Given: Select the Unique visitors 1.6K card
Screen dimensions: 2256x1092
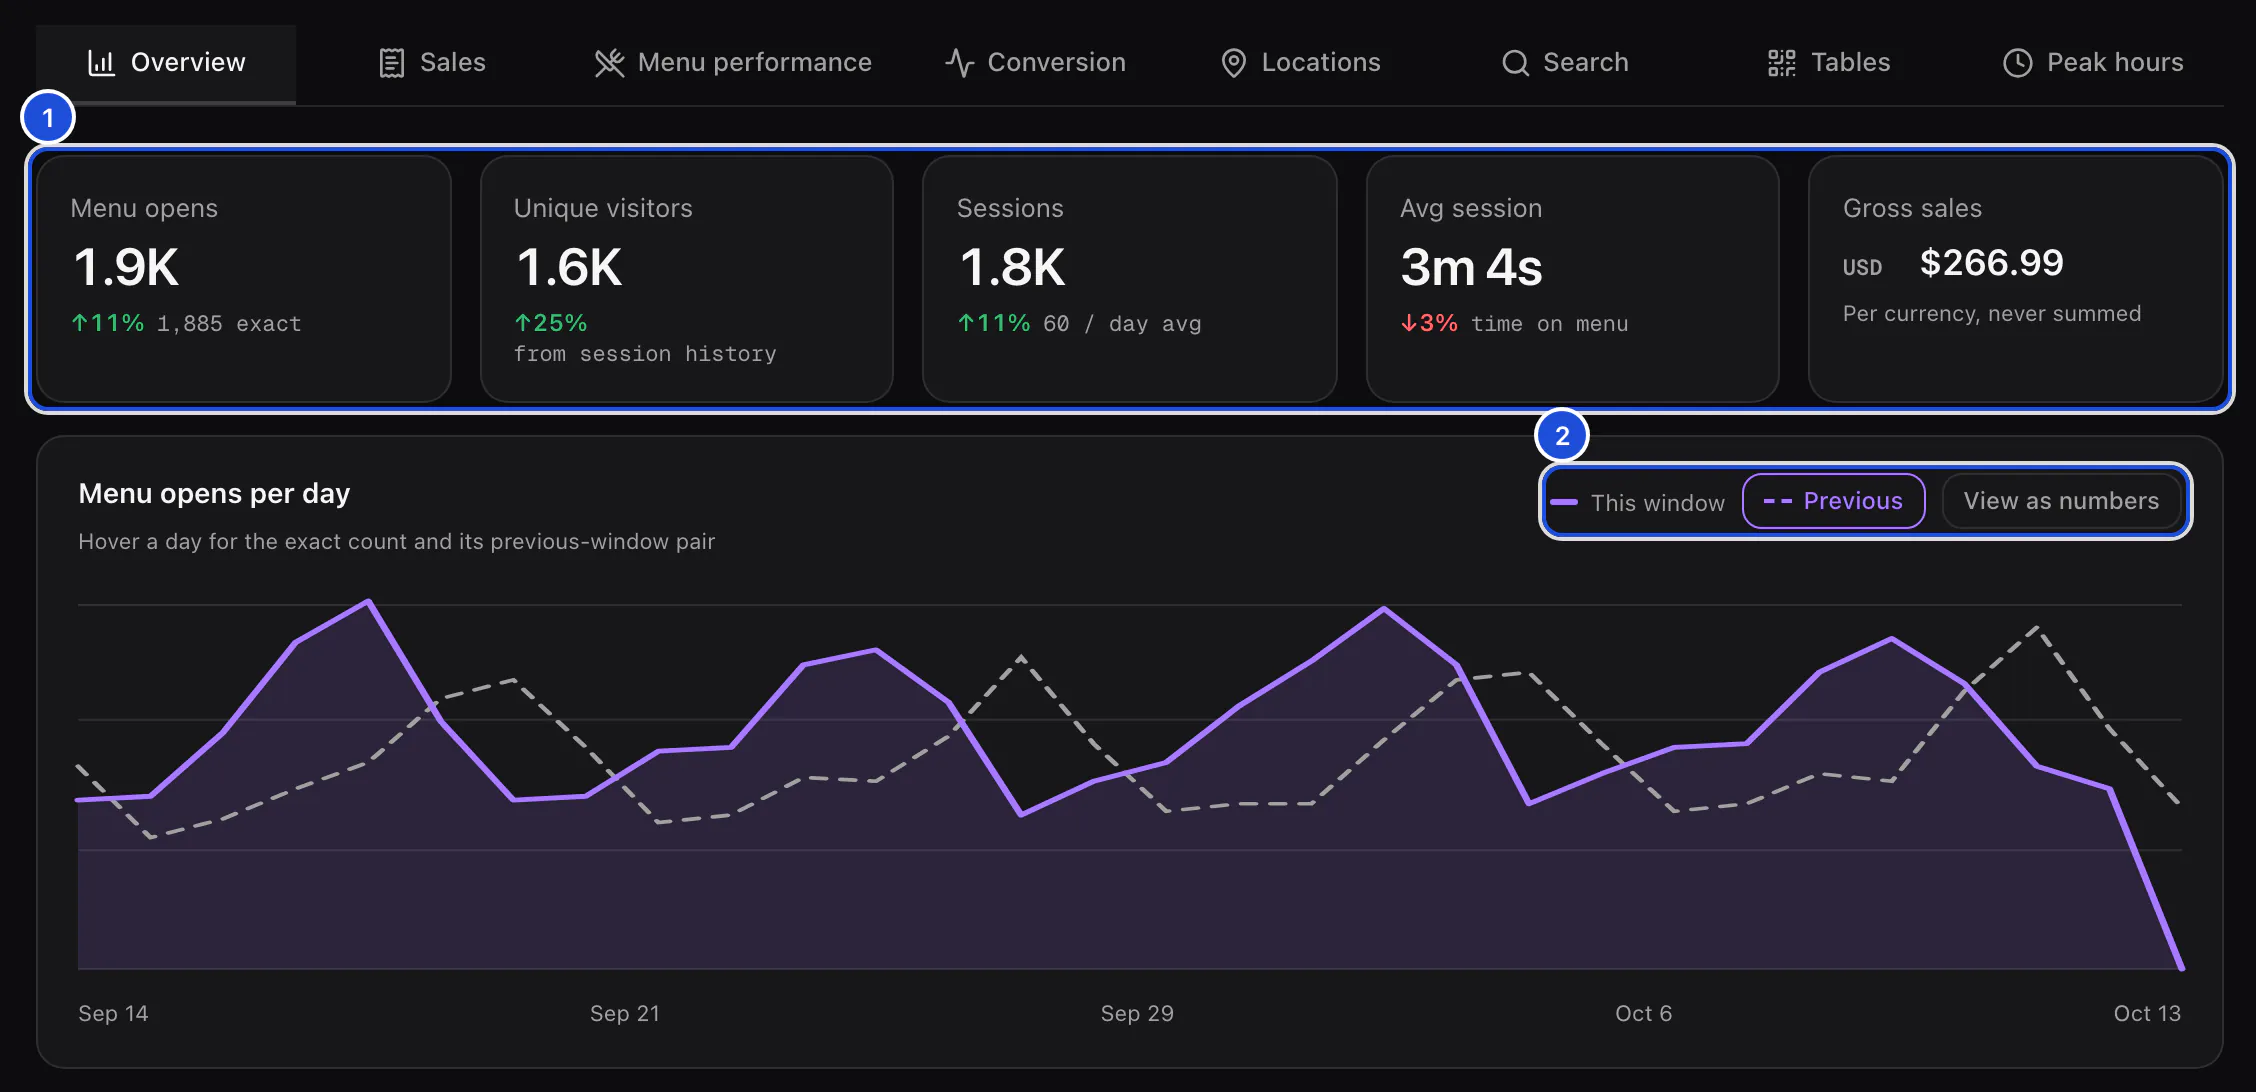Looking at the screenshot, I should [687, 279].
